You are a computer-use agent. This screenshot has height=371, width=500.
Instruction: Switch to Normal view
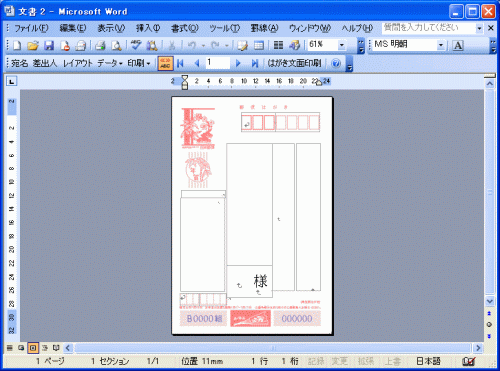(x=10, y=348)
